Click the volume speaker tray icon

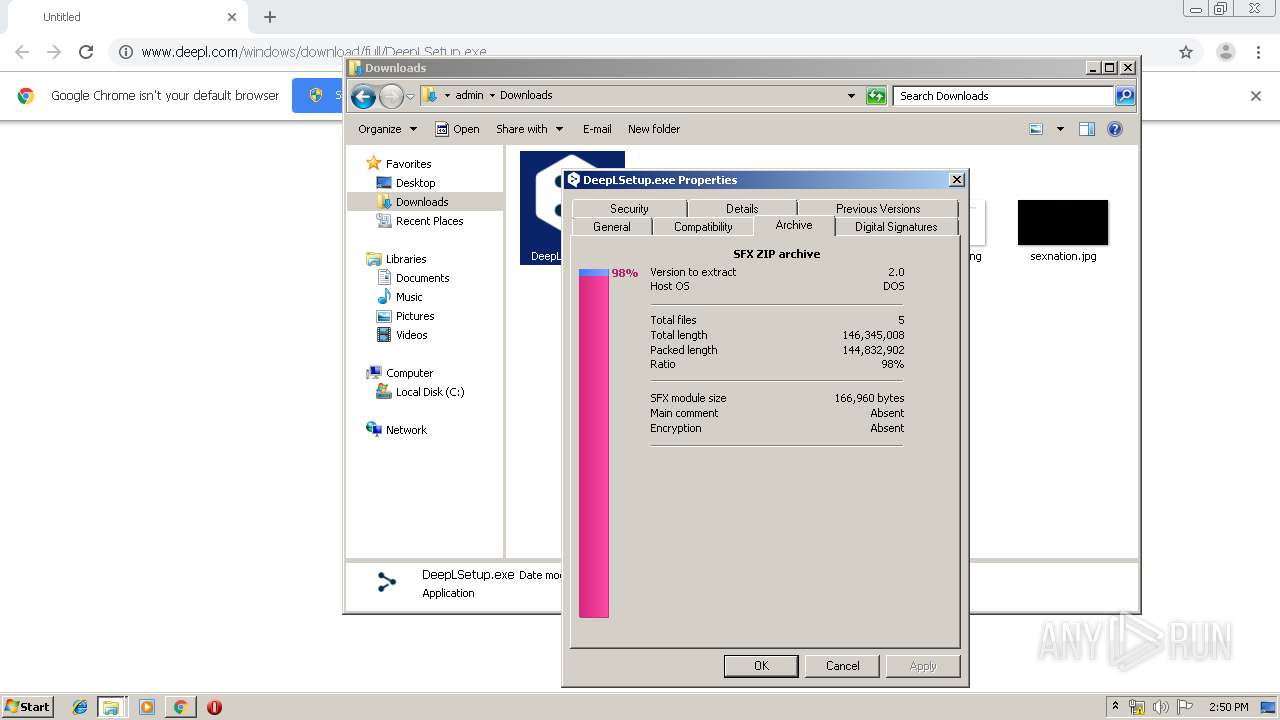click(x=1160, y=707)
